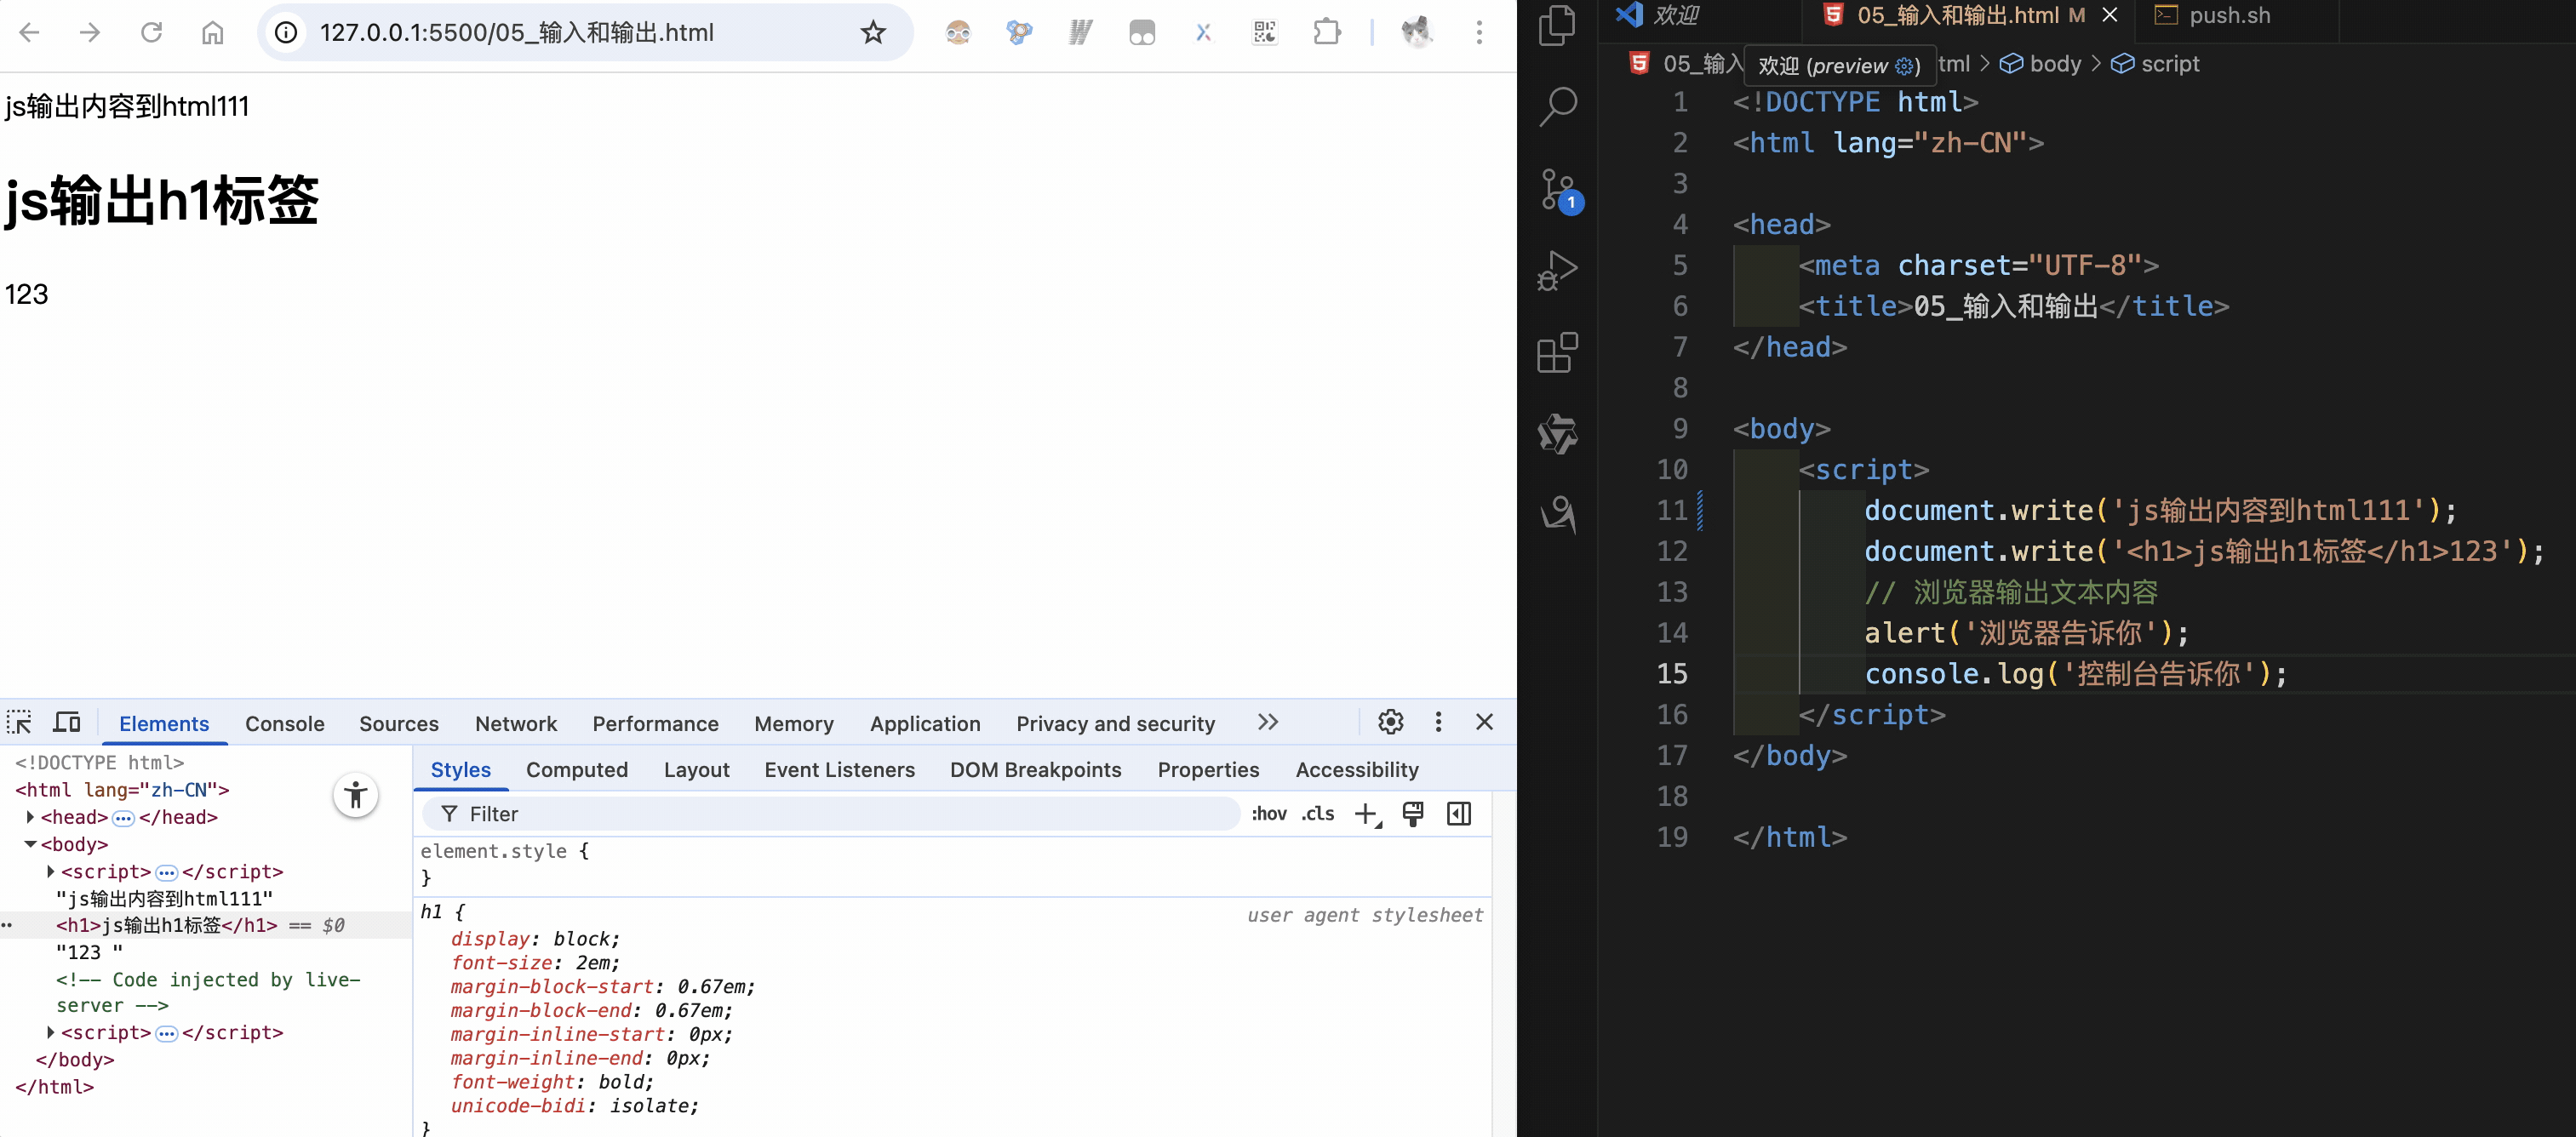Image resolution: width=2576 pixels, height=1137 pixels.
Task: Open push.sh editor tab
Action: [x=2228, y=16]
